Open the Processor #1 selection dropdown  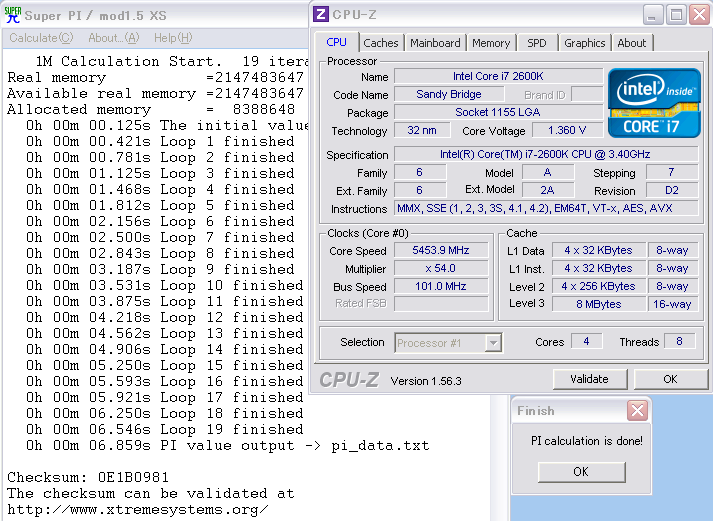click(493, 343)
